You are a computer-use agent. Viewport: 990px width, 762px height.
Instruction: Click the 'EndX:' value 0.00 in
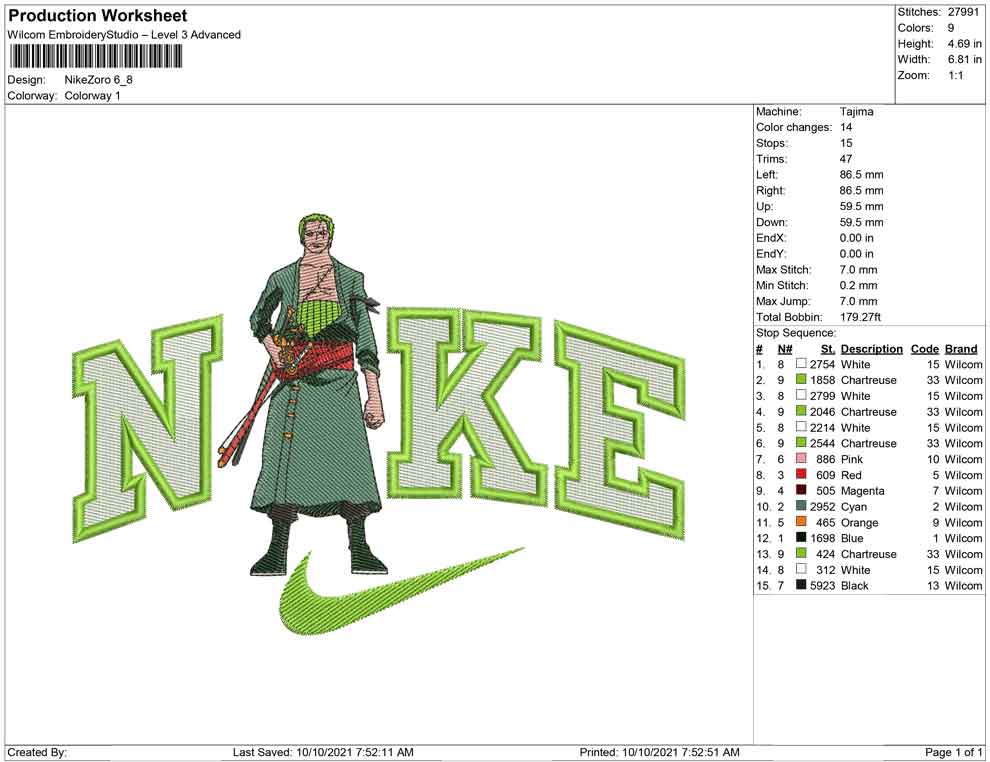pyautogui.click(x=856, y=237)
